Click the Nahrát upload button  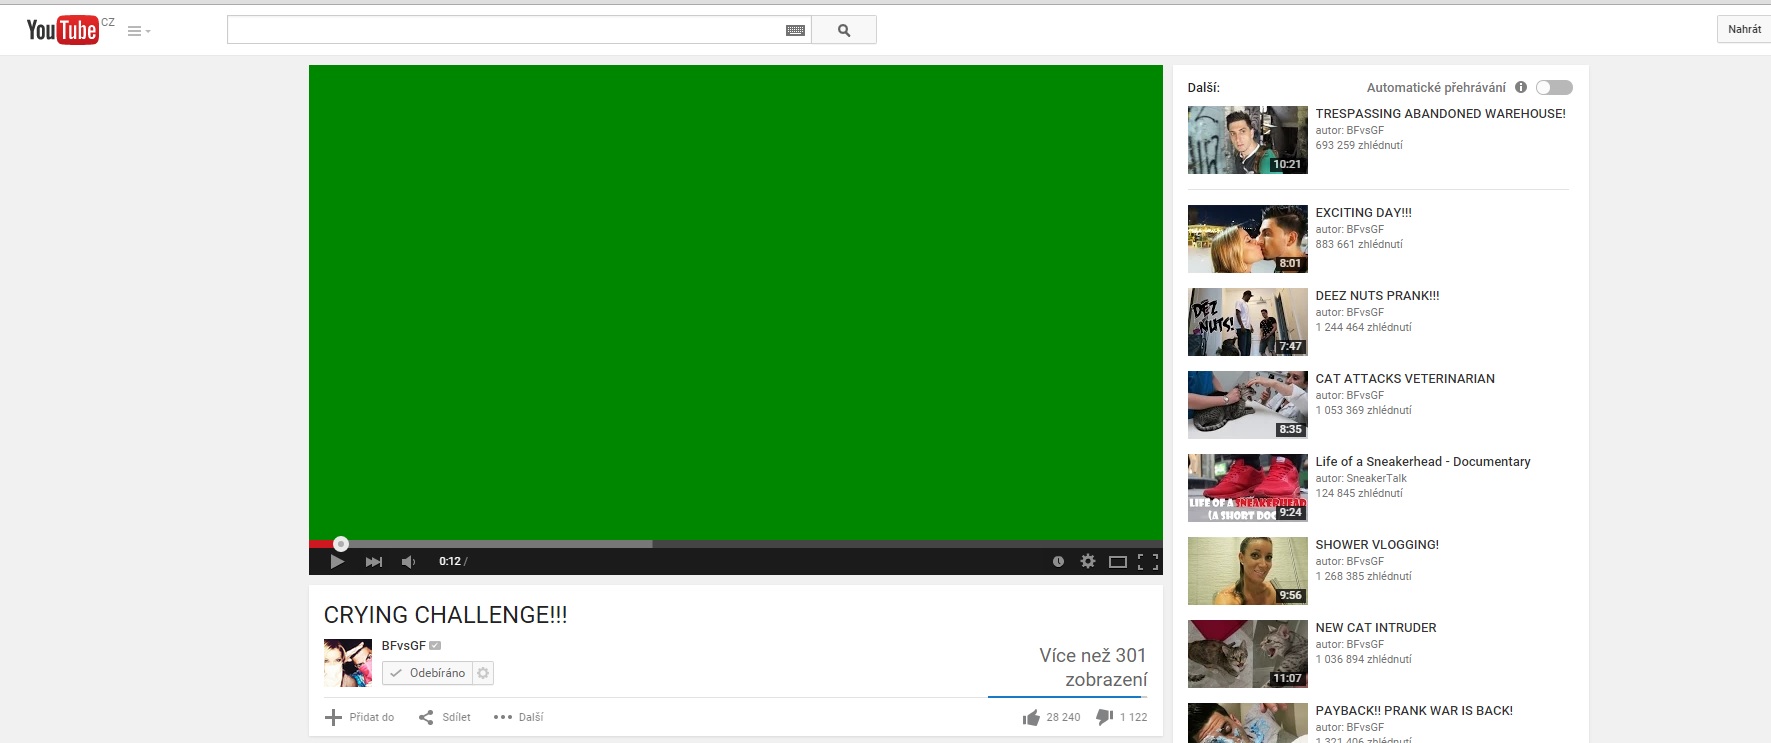click(x=1744, y=29)
